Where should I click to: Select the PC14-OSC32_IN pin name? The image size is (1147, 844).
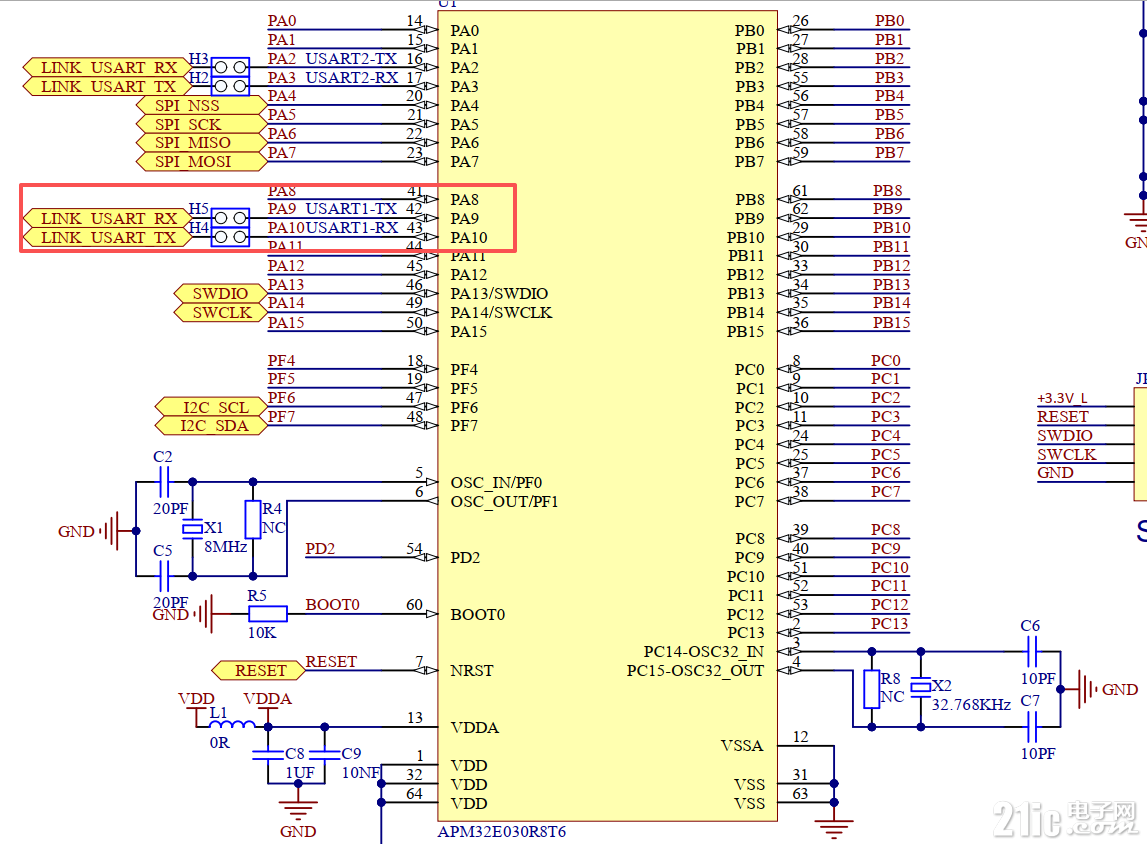tap(704, 652)
